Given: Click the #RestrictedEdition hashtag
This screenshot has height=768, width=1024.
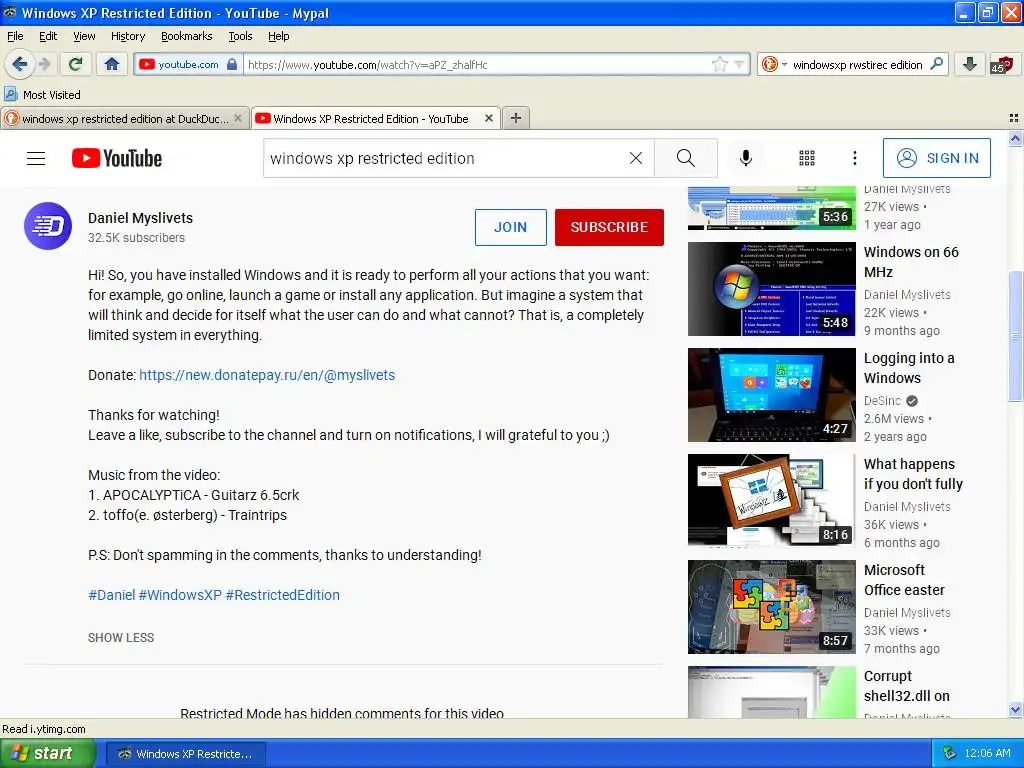Looking at the screenshot, I should tap(283, 595).
